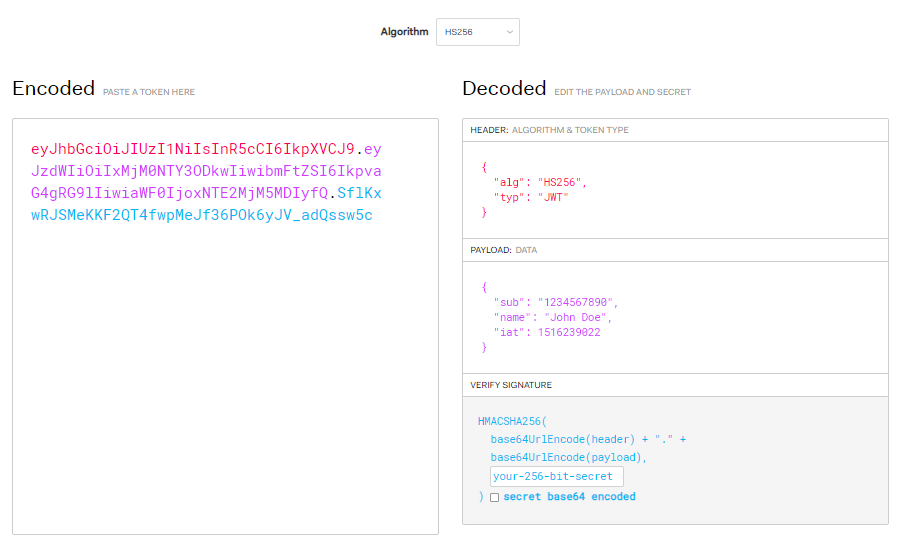The height and width of the screenshot is (551, 905).
Task: Click the blue signature line beginning wRJSMeKKF2QT4
Action: click(x=201, y=215)
